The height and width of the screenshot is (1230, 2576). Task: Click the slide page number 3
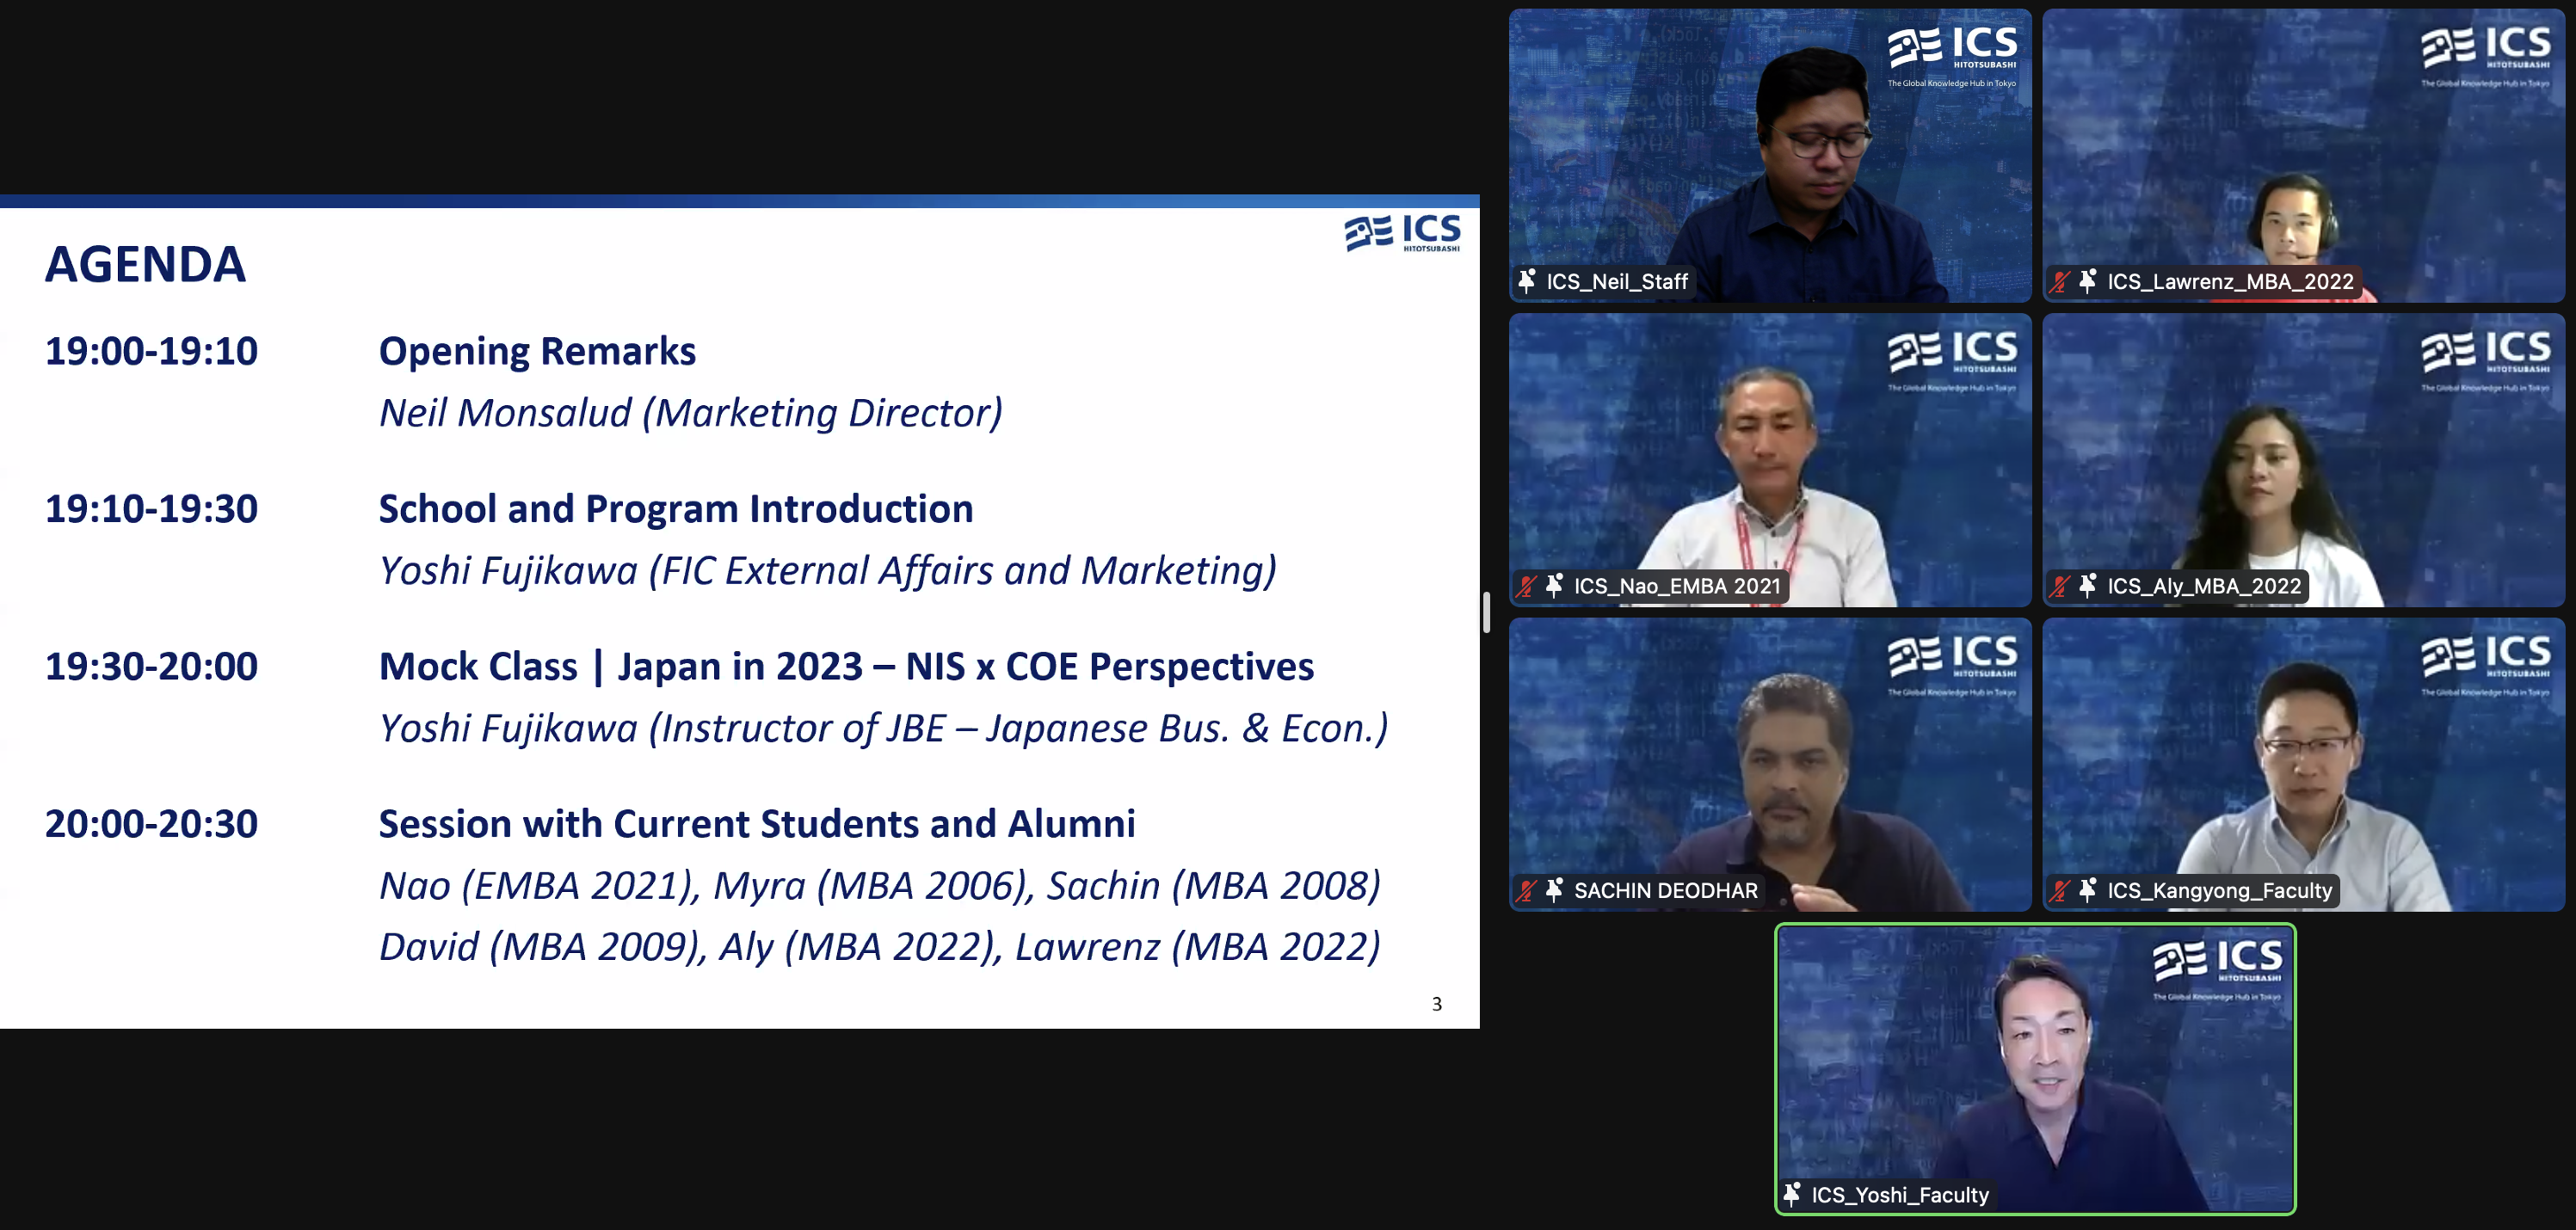1436,1004
